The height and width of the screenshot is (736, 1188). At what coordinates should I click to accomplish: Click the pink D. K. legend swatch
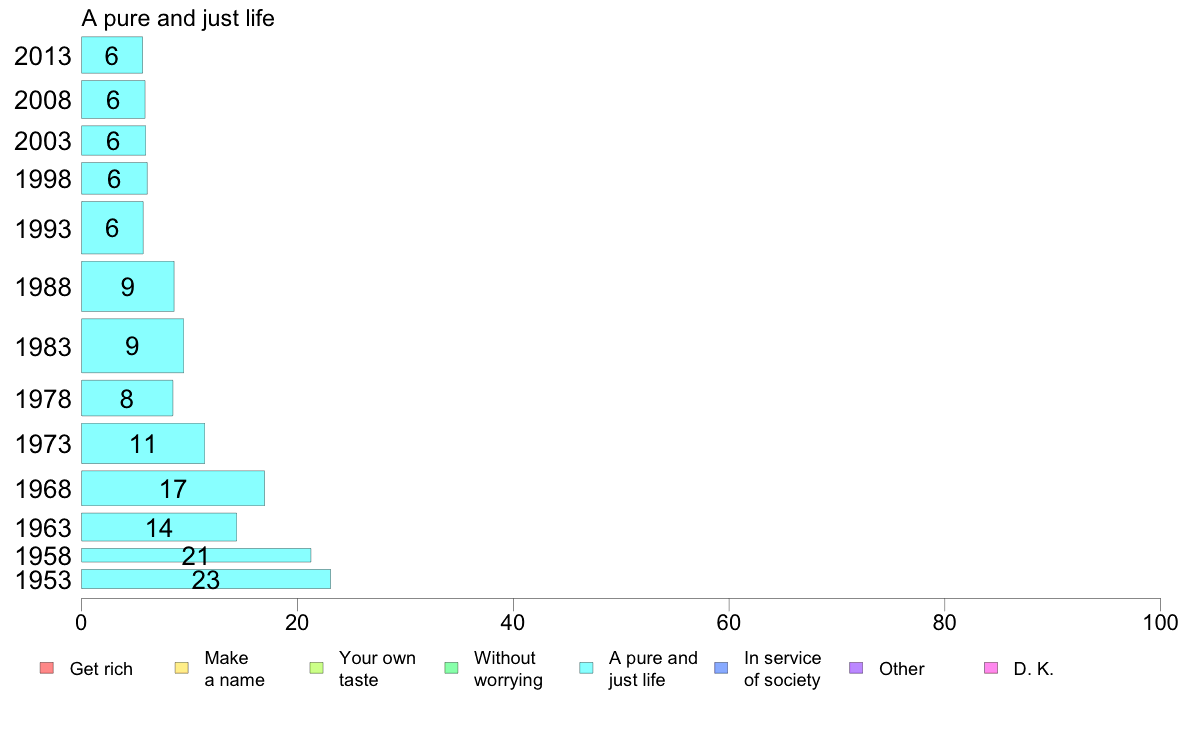990,668
